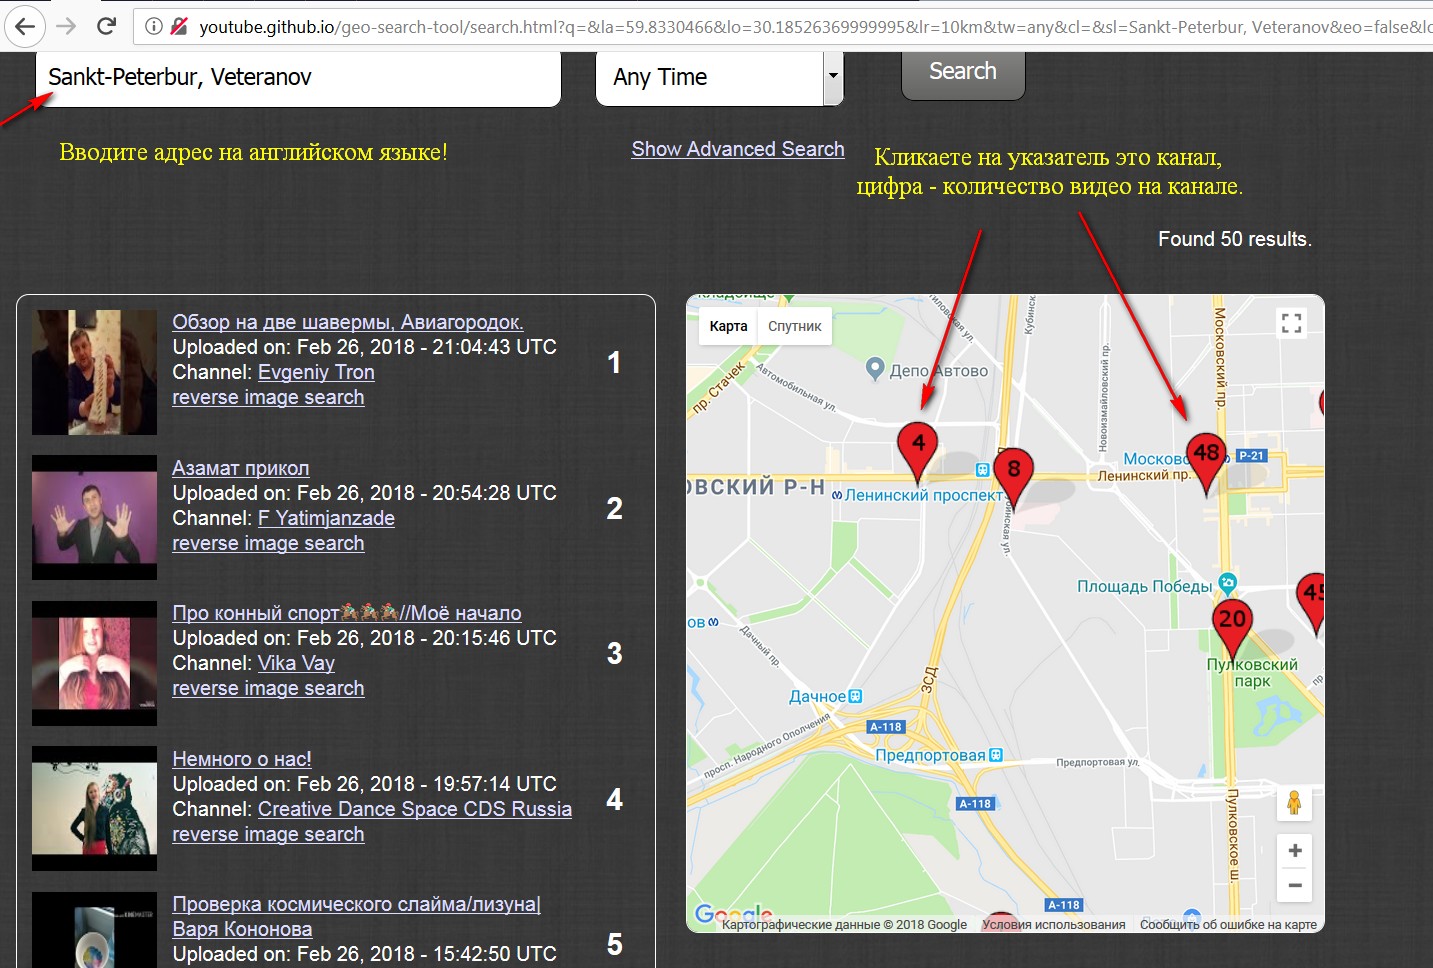
Task: Open video 'Обзор на две шавермы, Авиагородок.'
Action: (x=348, y=322)
